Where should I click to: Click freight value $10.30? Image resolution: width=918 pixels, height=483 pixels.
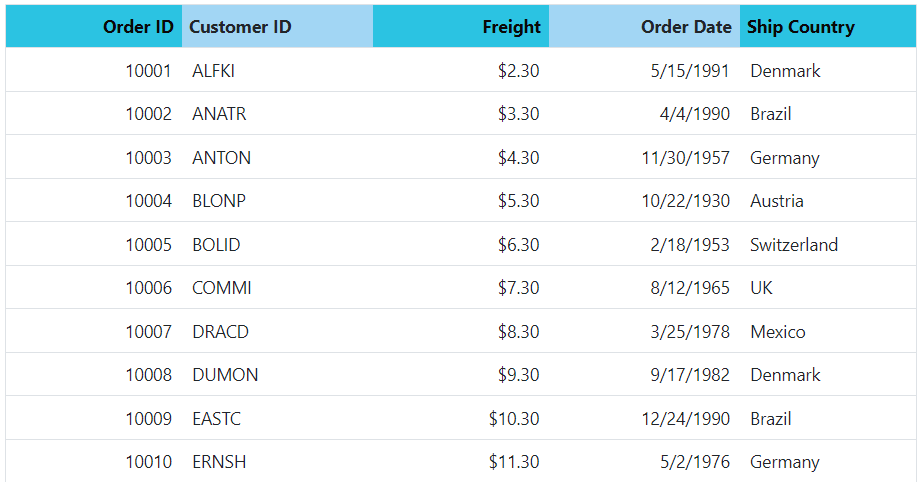tap(461, 418)
